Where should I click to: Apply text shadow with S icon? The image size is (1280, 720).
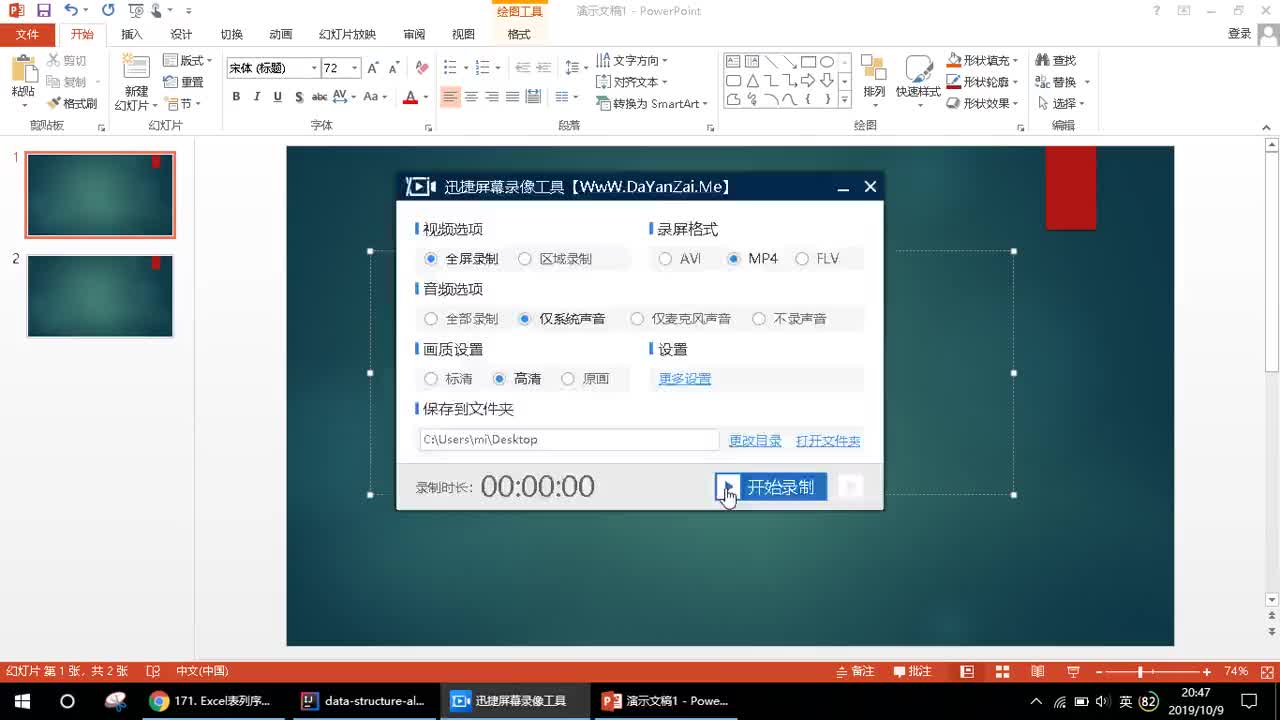tap(299, 97)
